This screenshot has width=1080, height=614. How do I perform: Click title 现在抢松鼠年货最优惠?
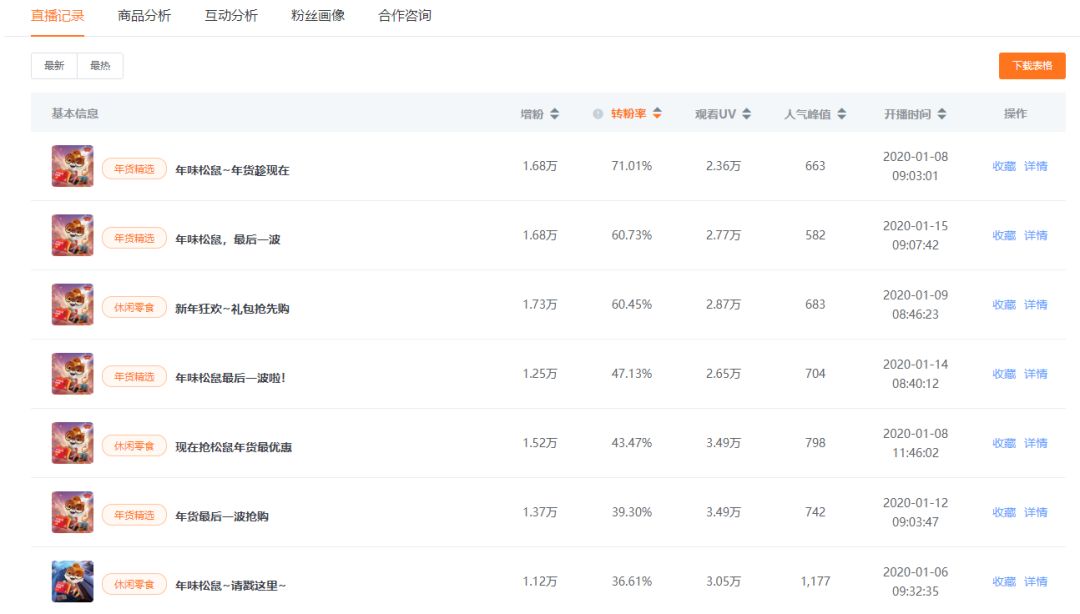pyautogui.click(x=233, y=447)
